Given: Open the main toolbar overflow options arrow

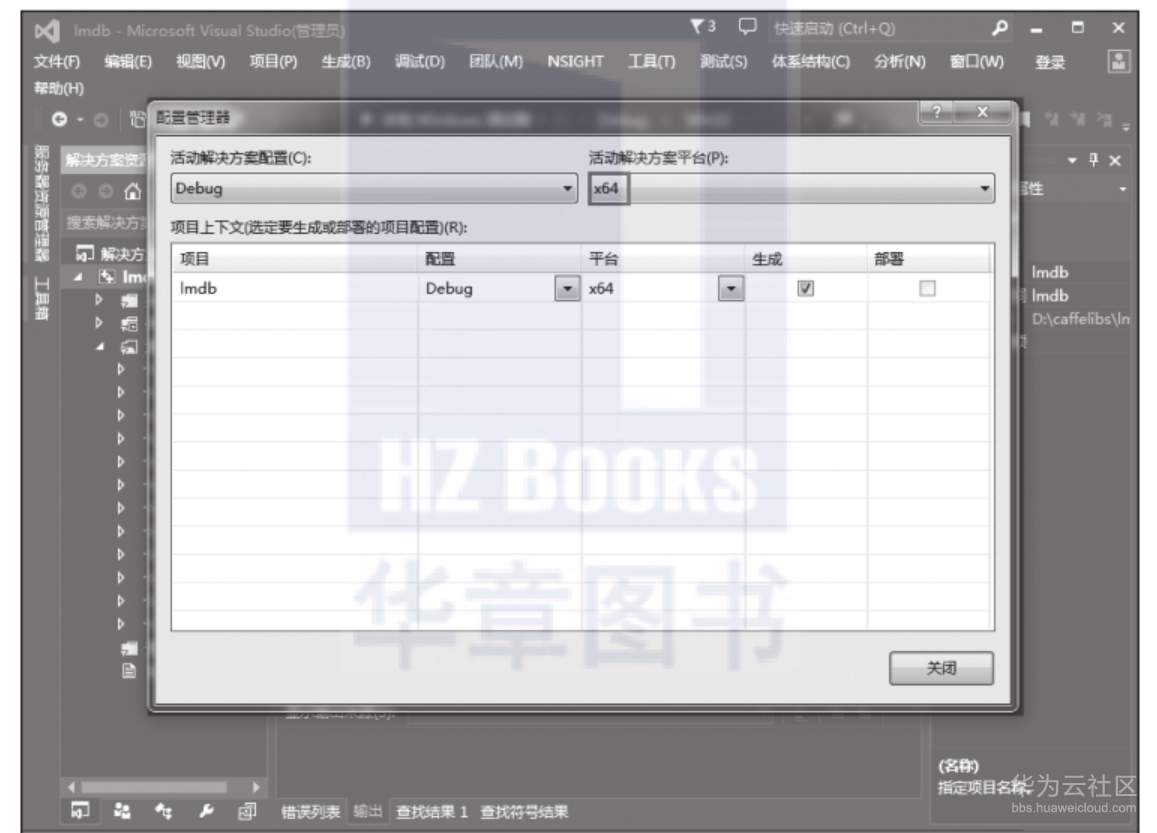Looking at the screenshot, I should click(1126, 128).
